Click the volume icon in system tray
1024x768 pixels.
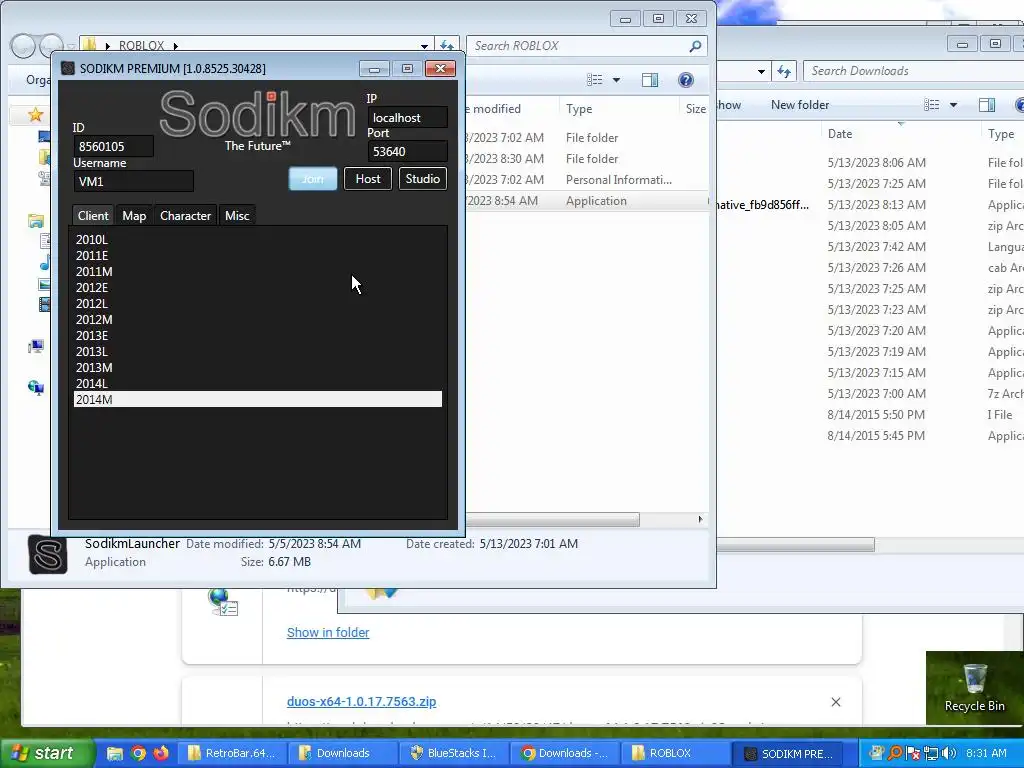[949, 753]
